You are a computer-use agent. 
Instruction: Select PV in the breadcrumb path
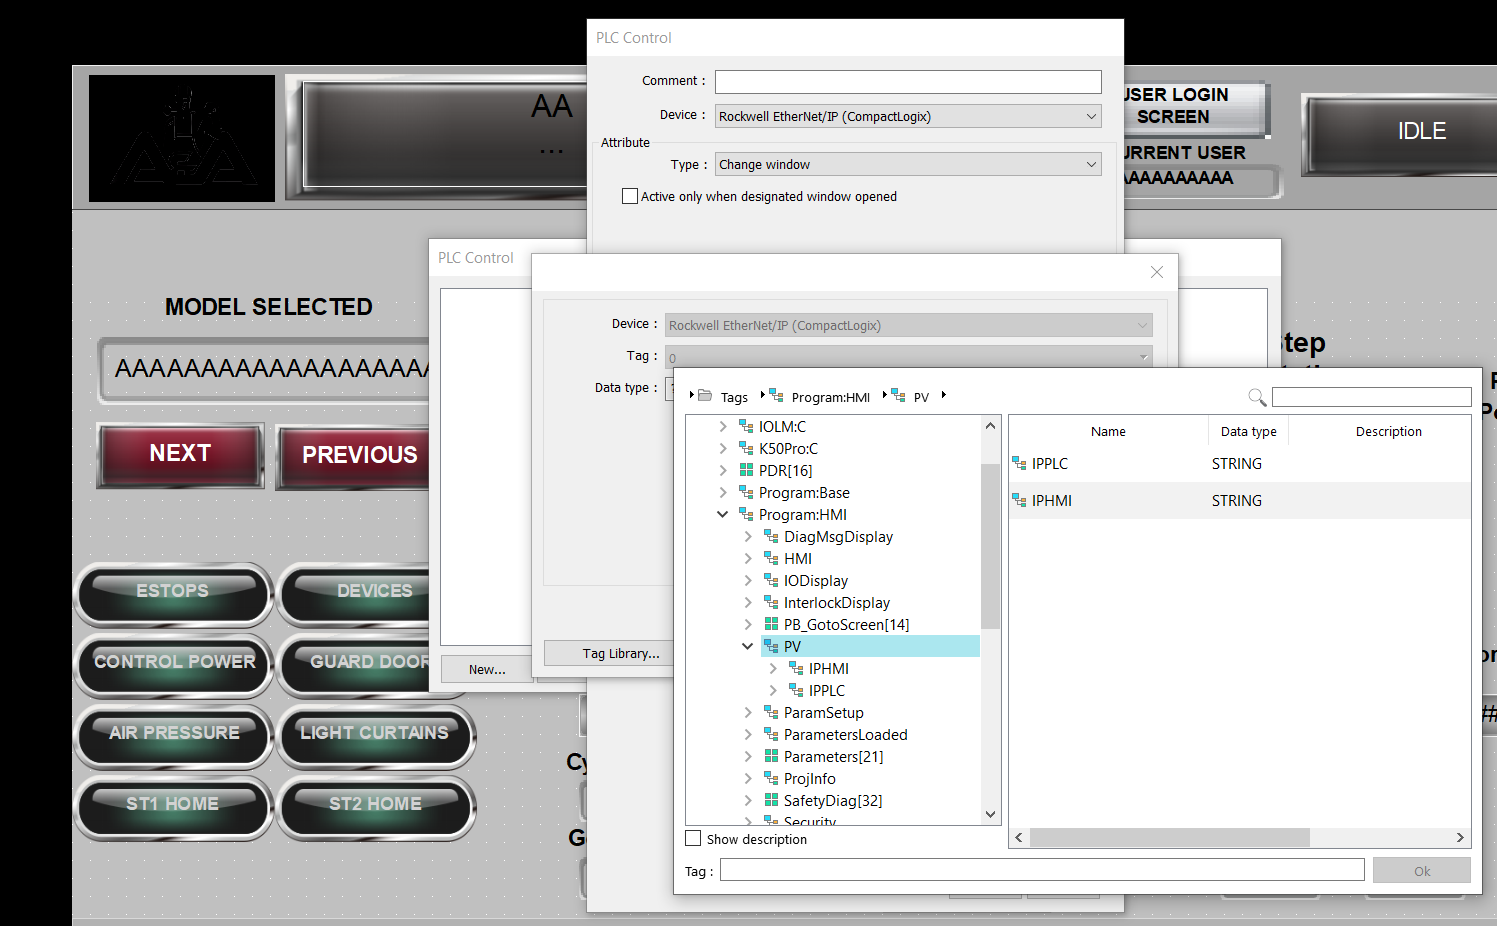(x=921, y=397)
